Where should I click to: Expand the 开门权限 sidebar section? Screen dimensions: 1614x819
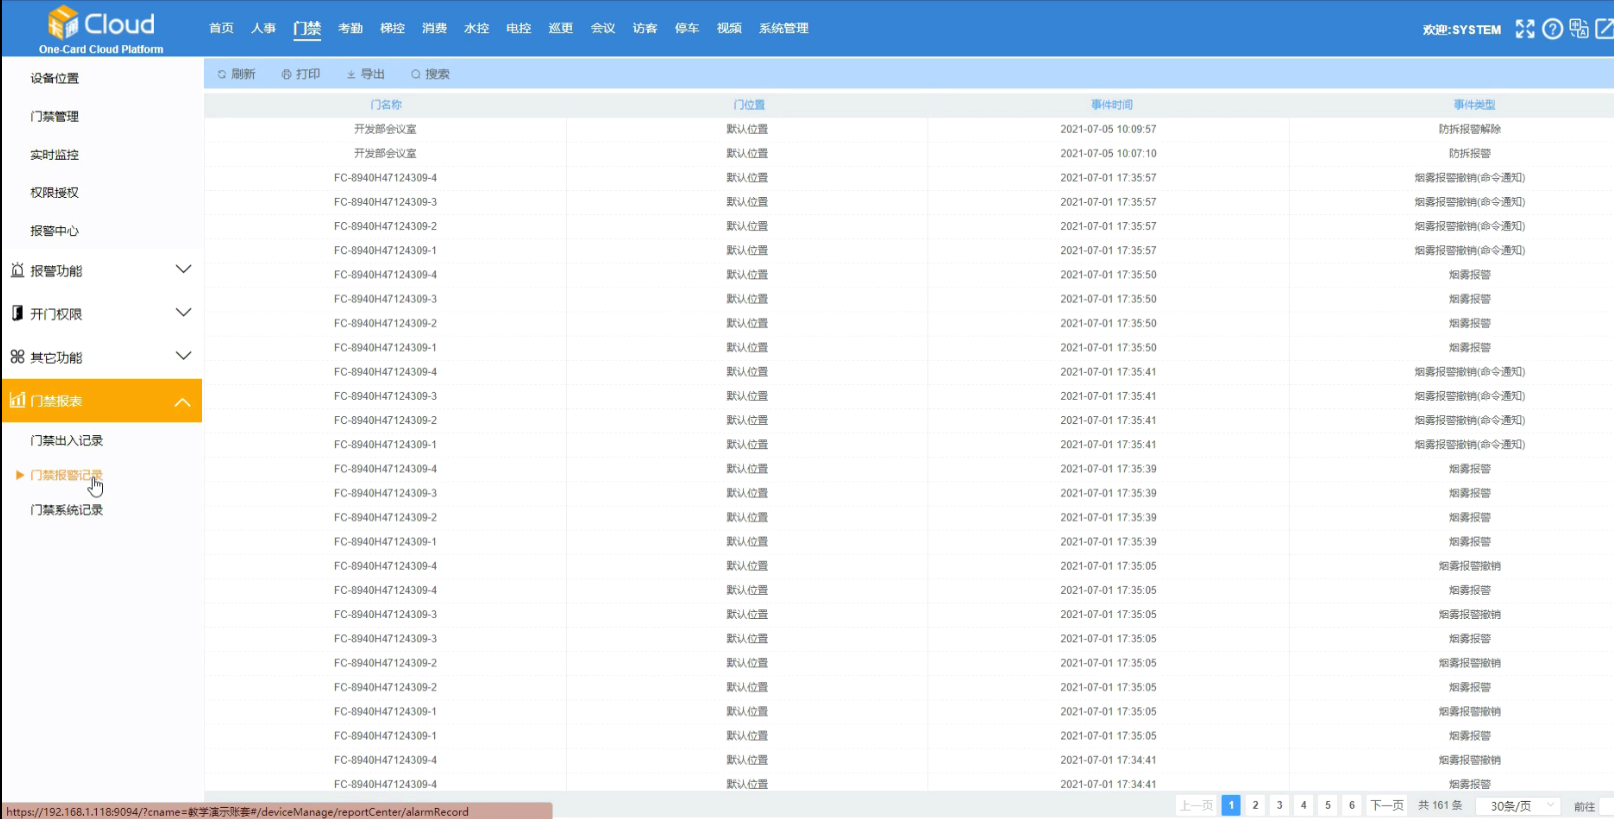click(x=101, y=314)
